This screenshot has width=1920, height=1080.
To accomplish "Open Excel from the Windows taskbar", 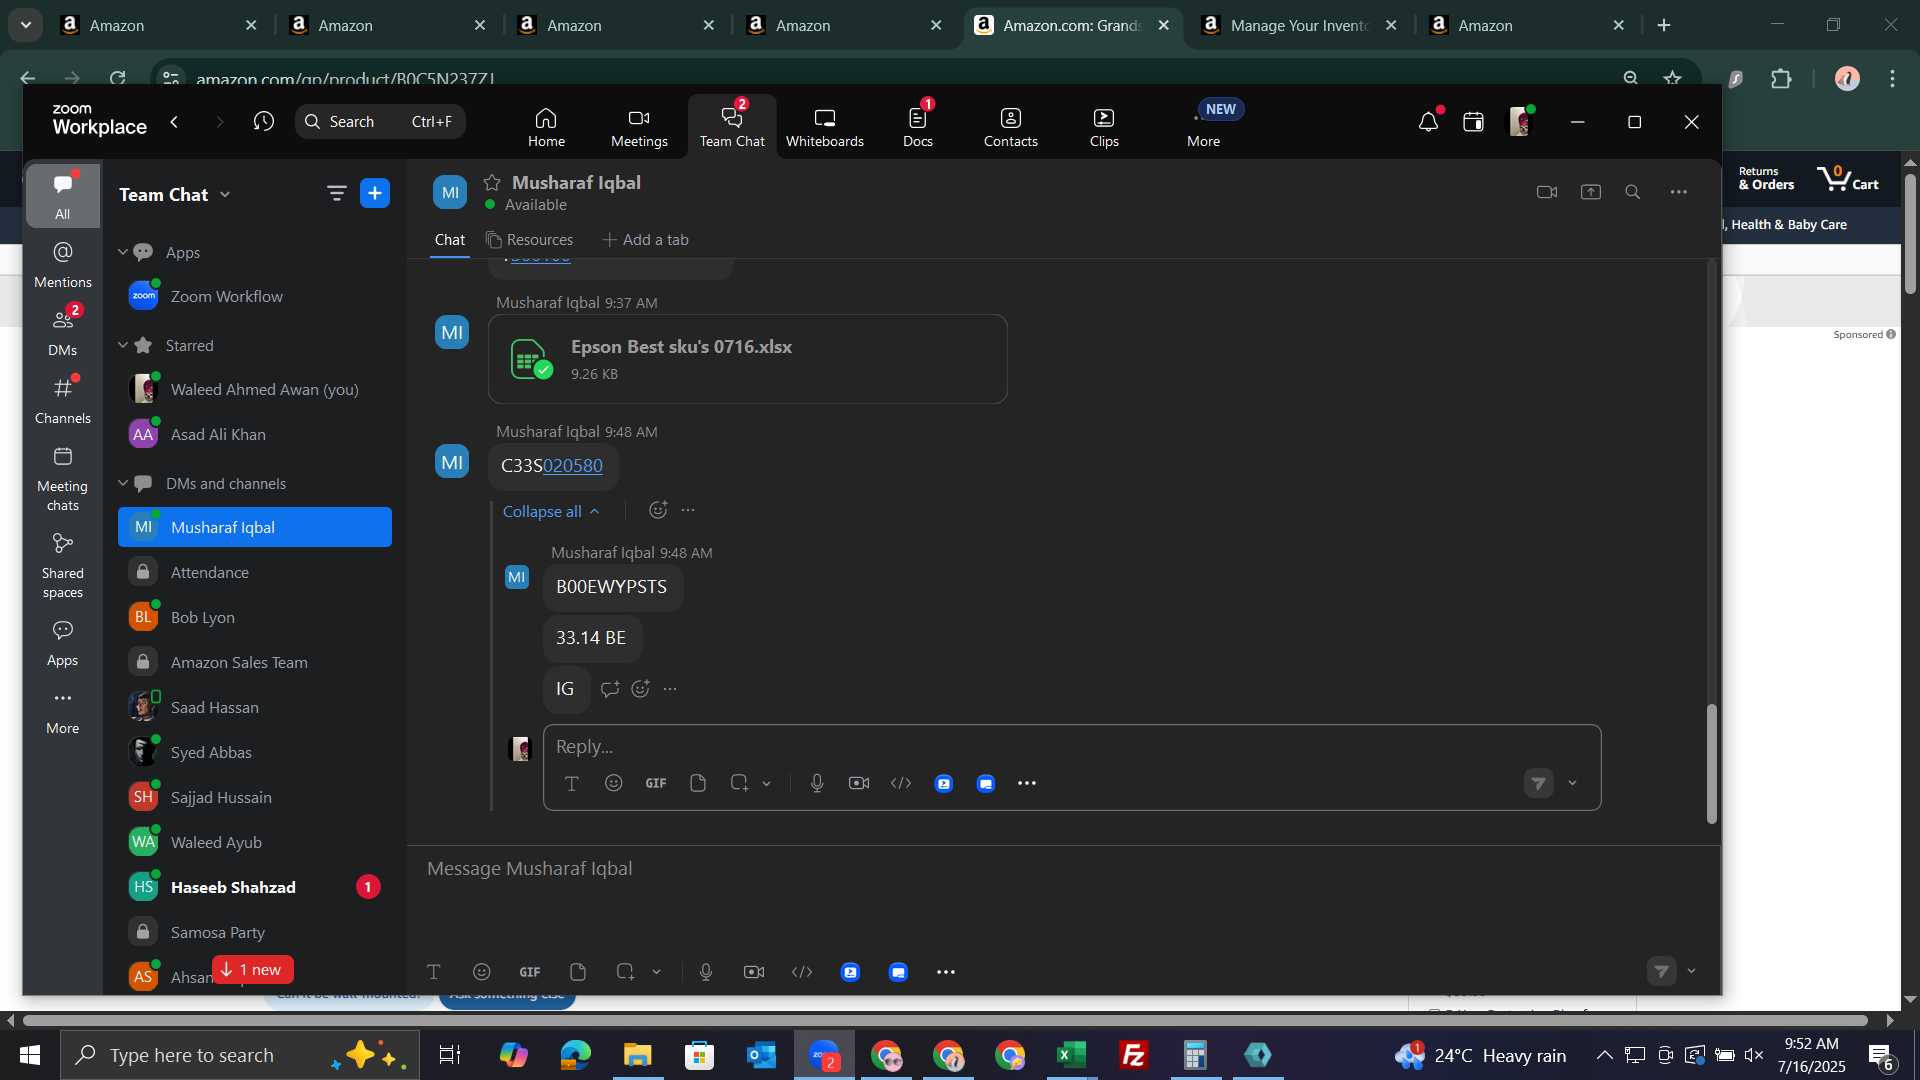I will click(1071, 1055).
